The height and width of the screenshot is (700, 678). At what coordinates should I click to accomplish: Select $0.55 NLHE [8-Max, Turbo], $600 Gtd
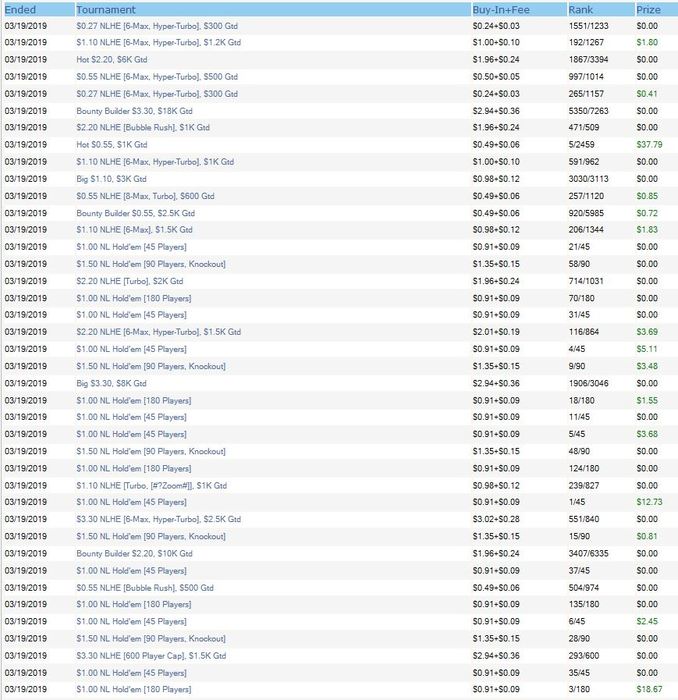[x=145, y=196]
